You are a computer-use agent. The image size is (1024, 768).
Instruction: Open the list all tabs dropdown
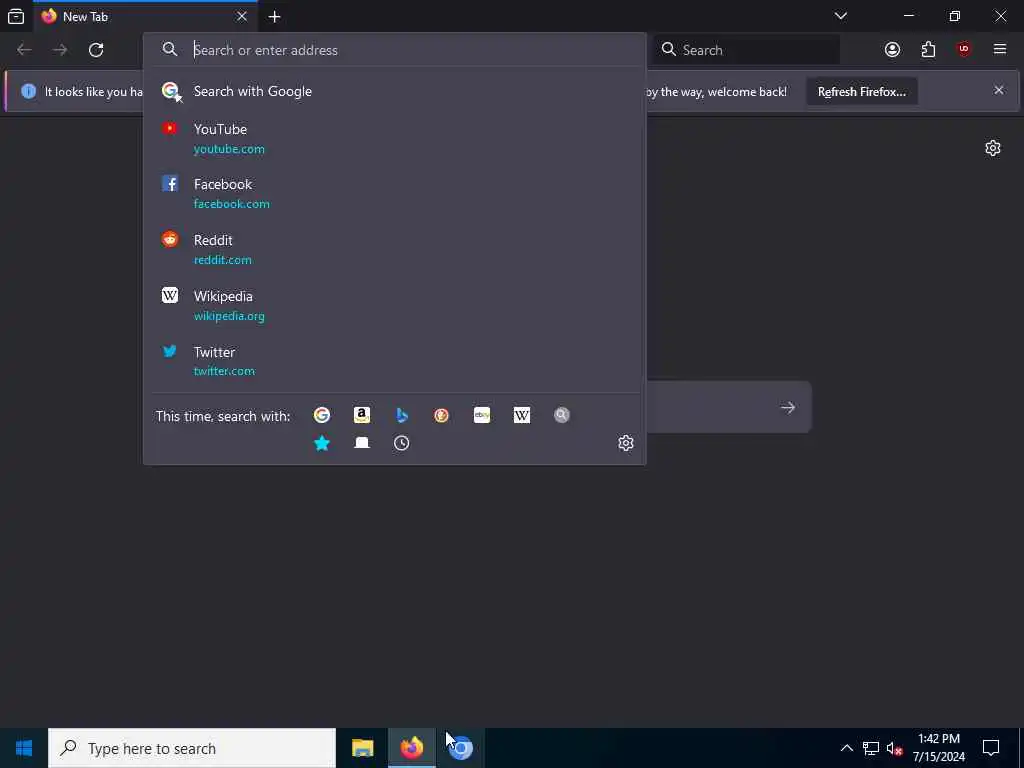point(841,16)
